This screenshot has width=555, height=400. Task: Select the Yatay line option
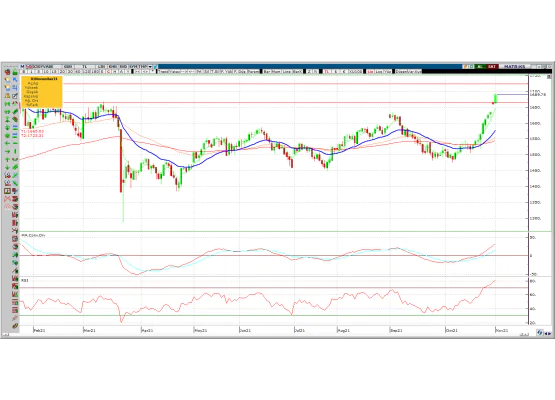coord(174,71)
